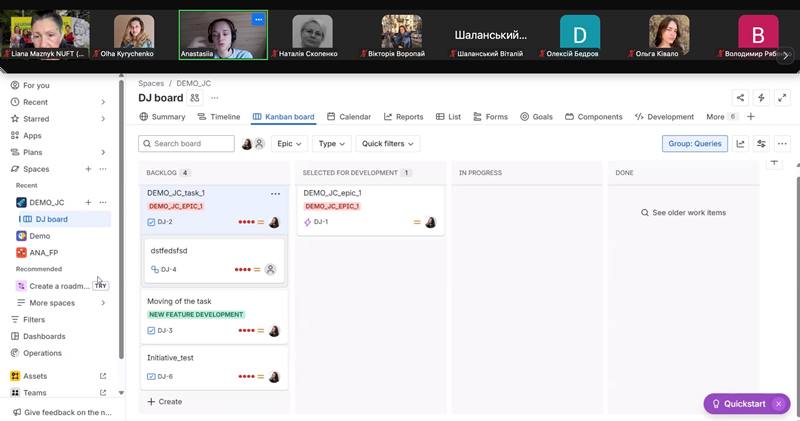Open the Moving of the task card

(x=214, y=316)
